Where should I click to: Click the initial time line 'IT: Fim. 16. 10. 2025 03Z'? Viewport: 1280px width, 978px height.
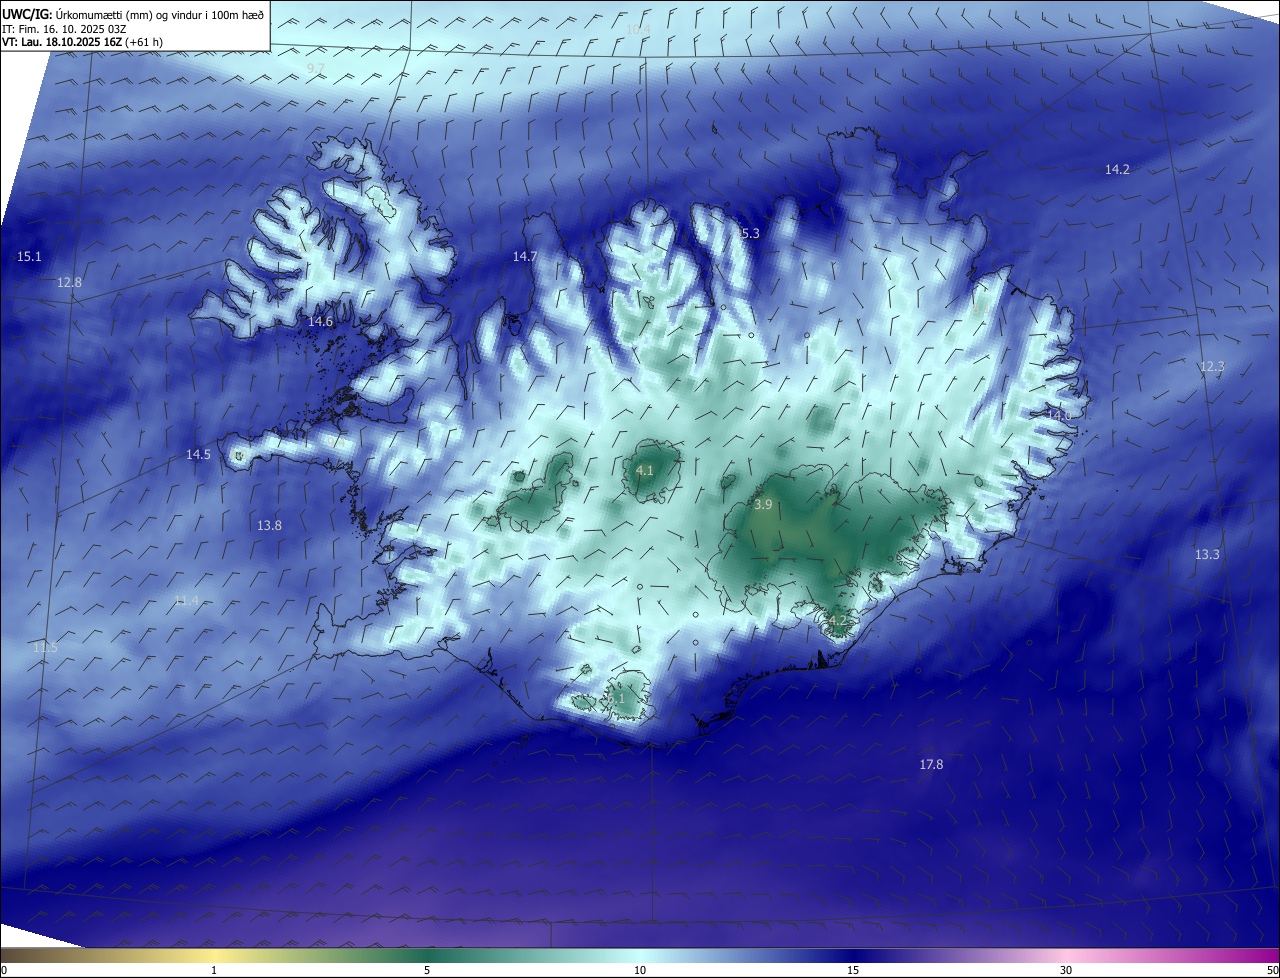[x=66, y=29]
